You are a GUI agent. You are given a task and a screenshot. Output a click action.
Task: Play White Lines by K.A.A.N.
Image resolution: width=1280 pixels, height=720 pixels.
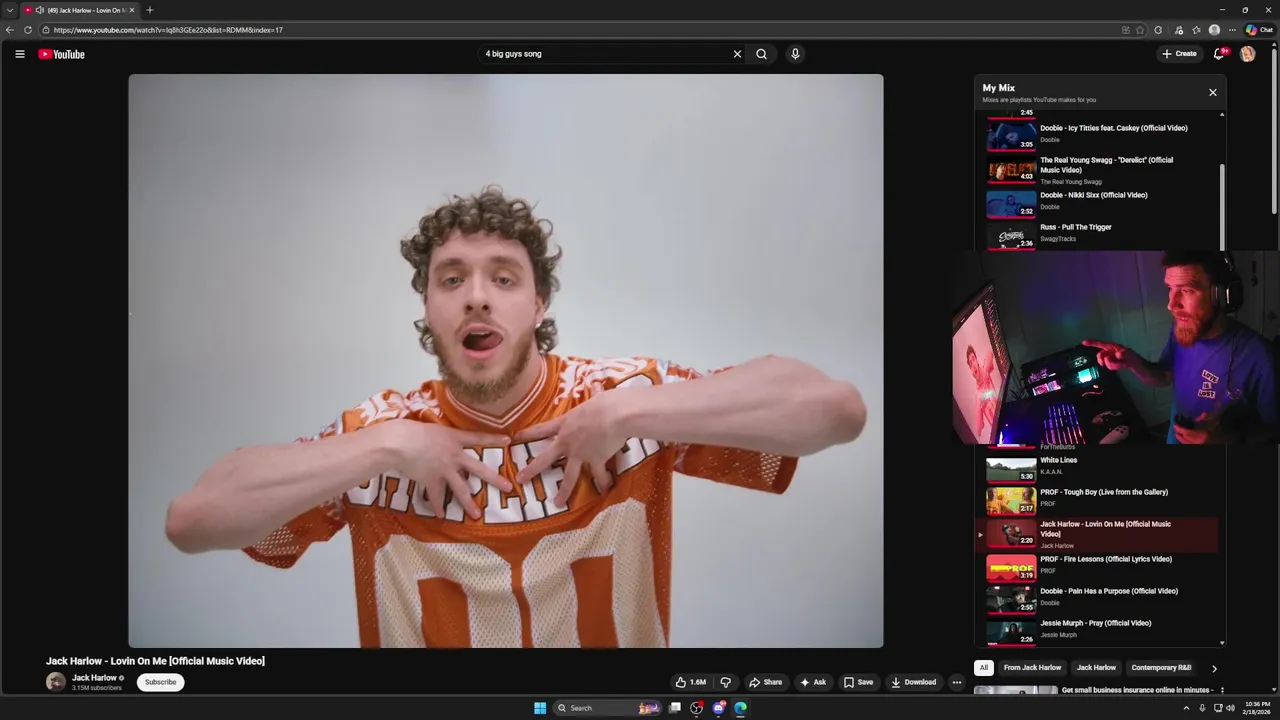[1098, 468]
